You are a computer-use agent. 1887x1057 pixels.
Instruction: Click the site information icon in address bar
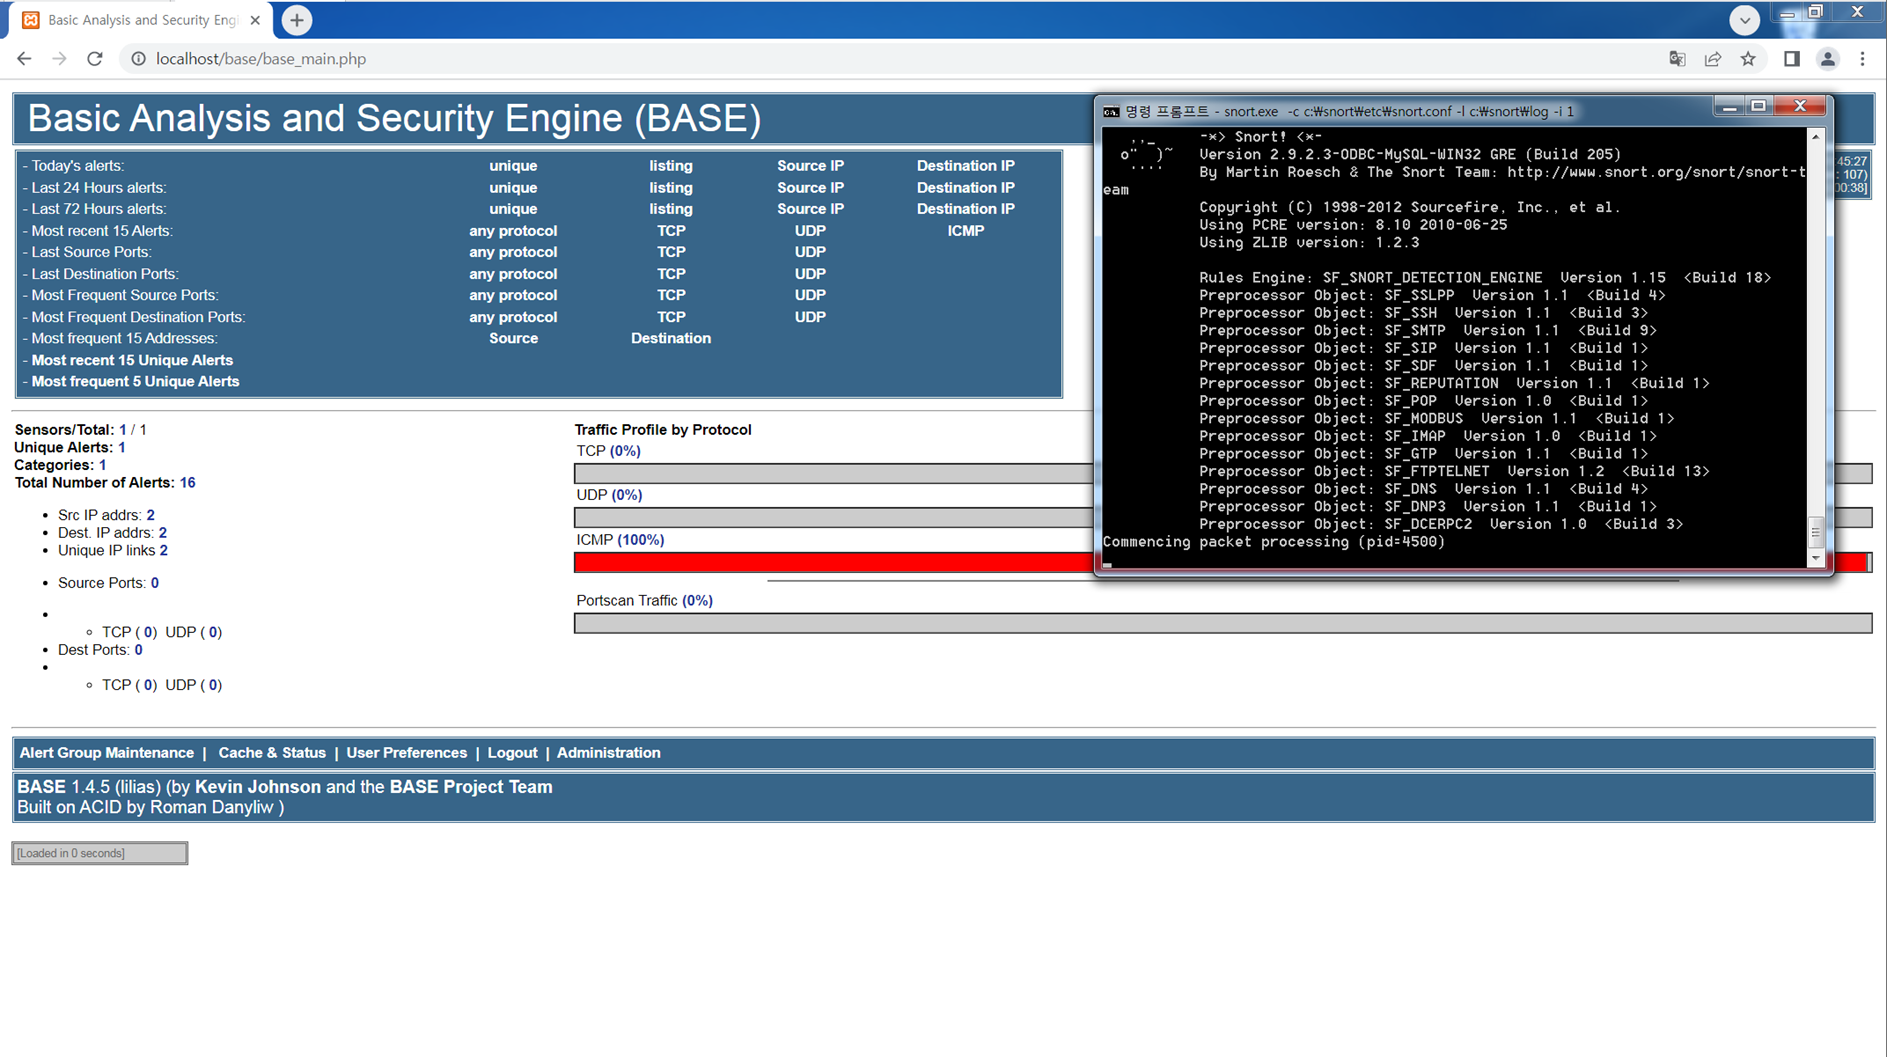[138, 59]
